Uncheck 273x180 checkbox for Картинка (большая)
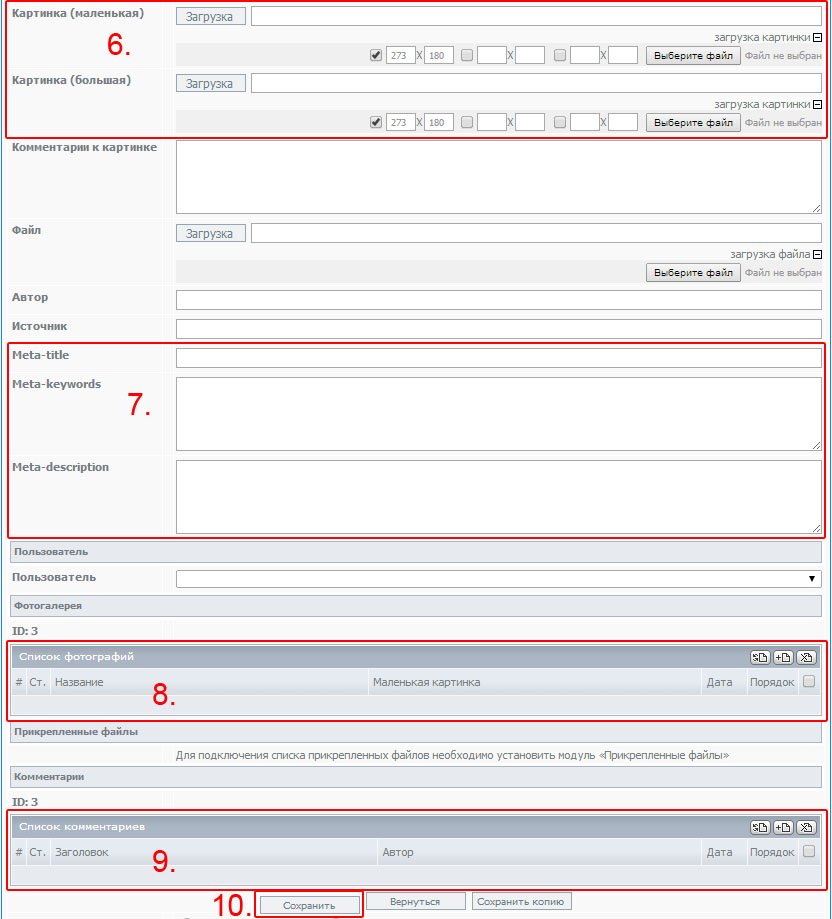832x919 pixels. coord(376,122)
